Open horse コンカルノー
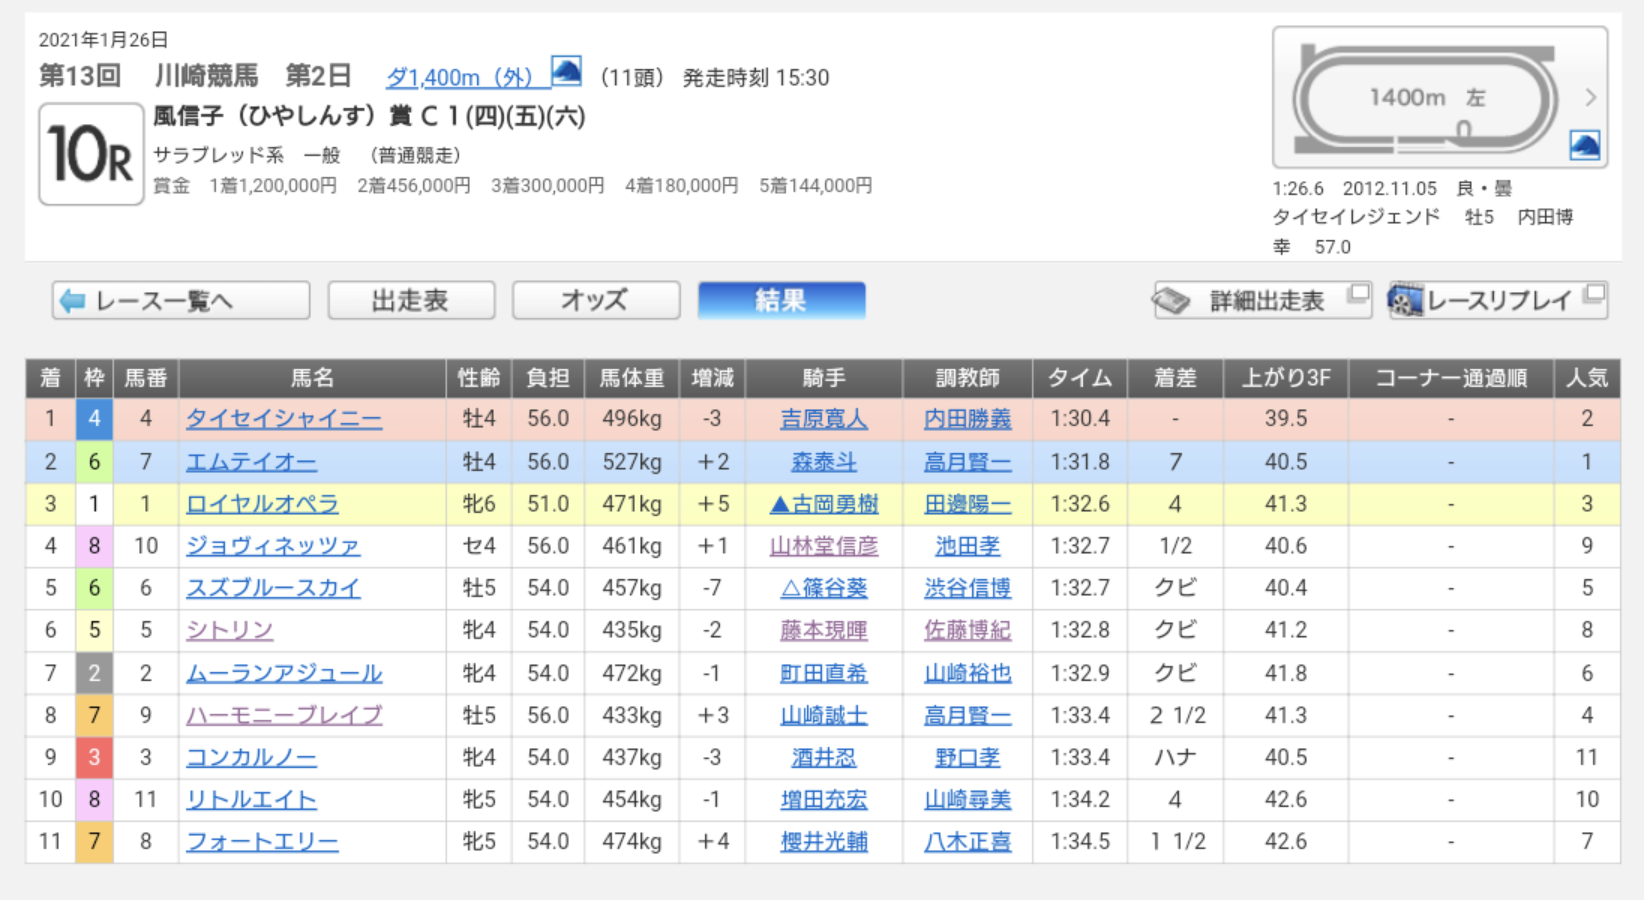 tap(251, 757)
